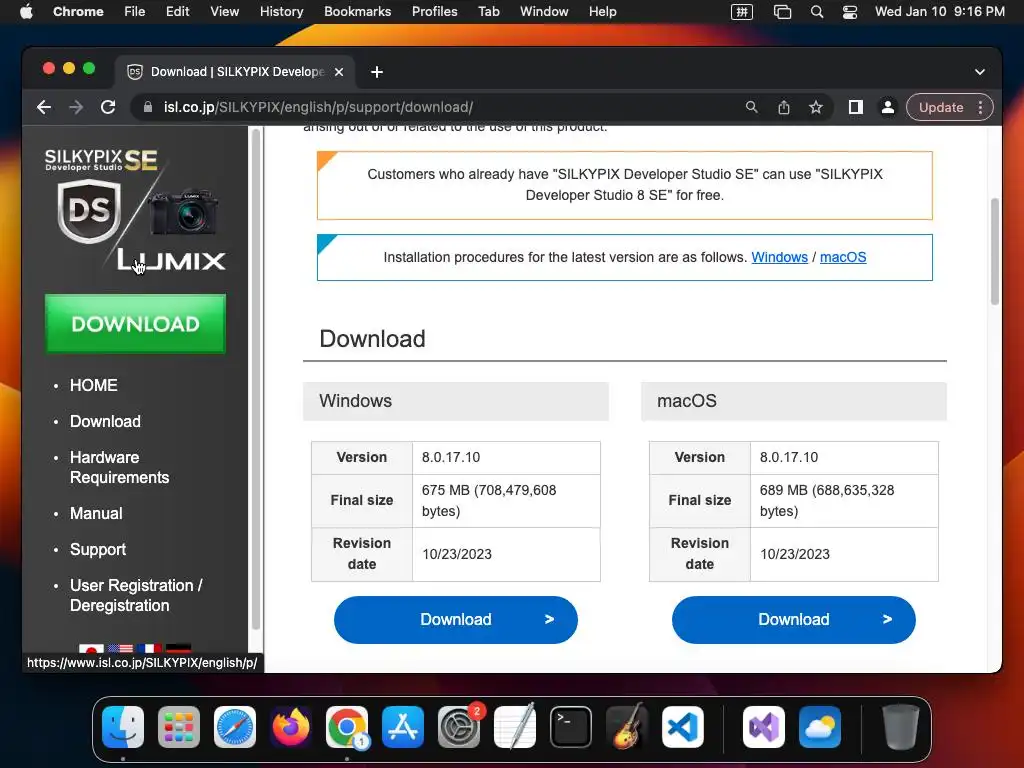Open the macOS installation procedure link

[843, 257]
